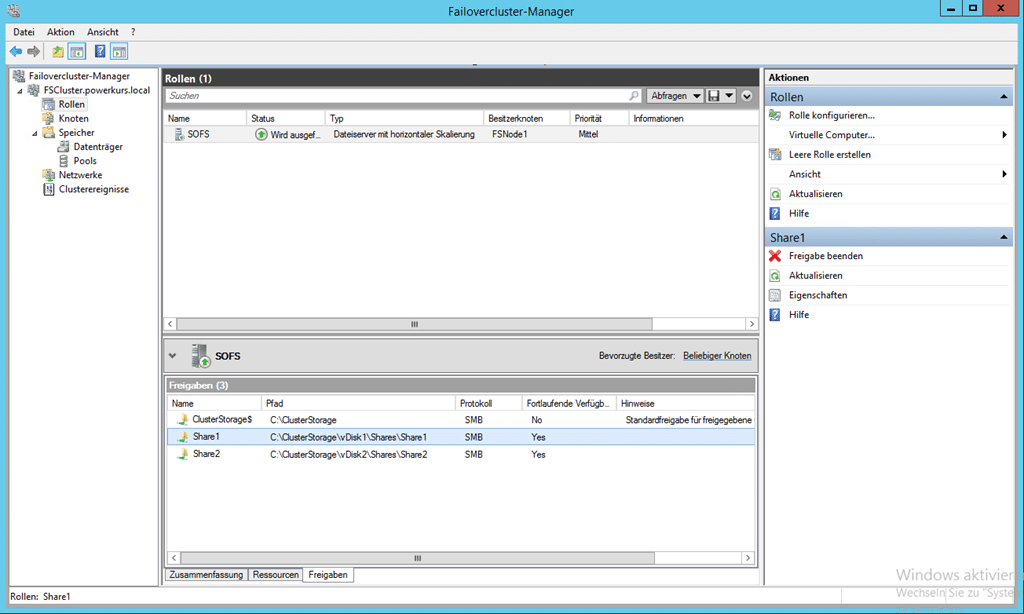Image resolution: width=1024 pixels, height=614 pixels.
Task: Open the Aktion menu
Action: pos(61,32)
